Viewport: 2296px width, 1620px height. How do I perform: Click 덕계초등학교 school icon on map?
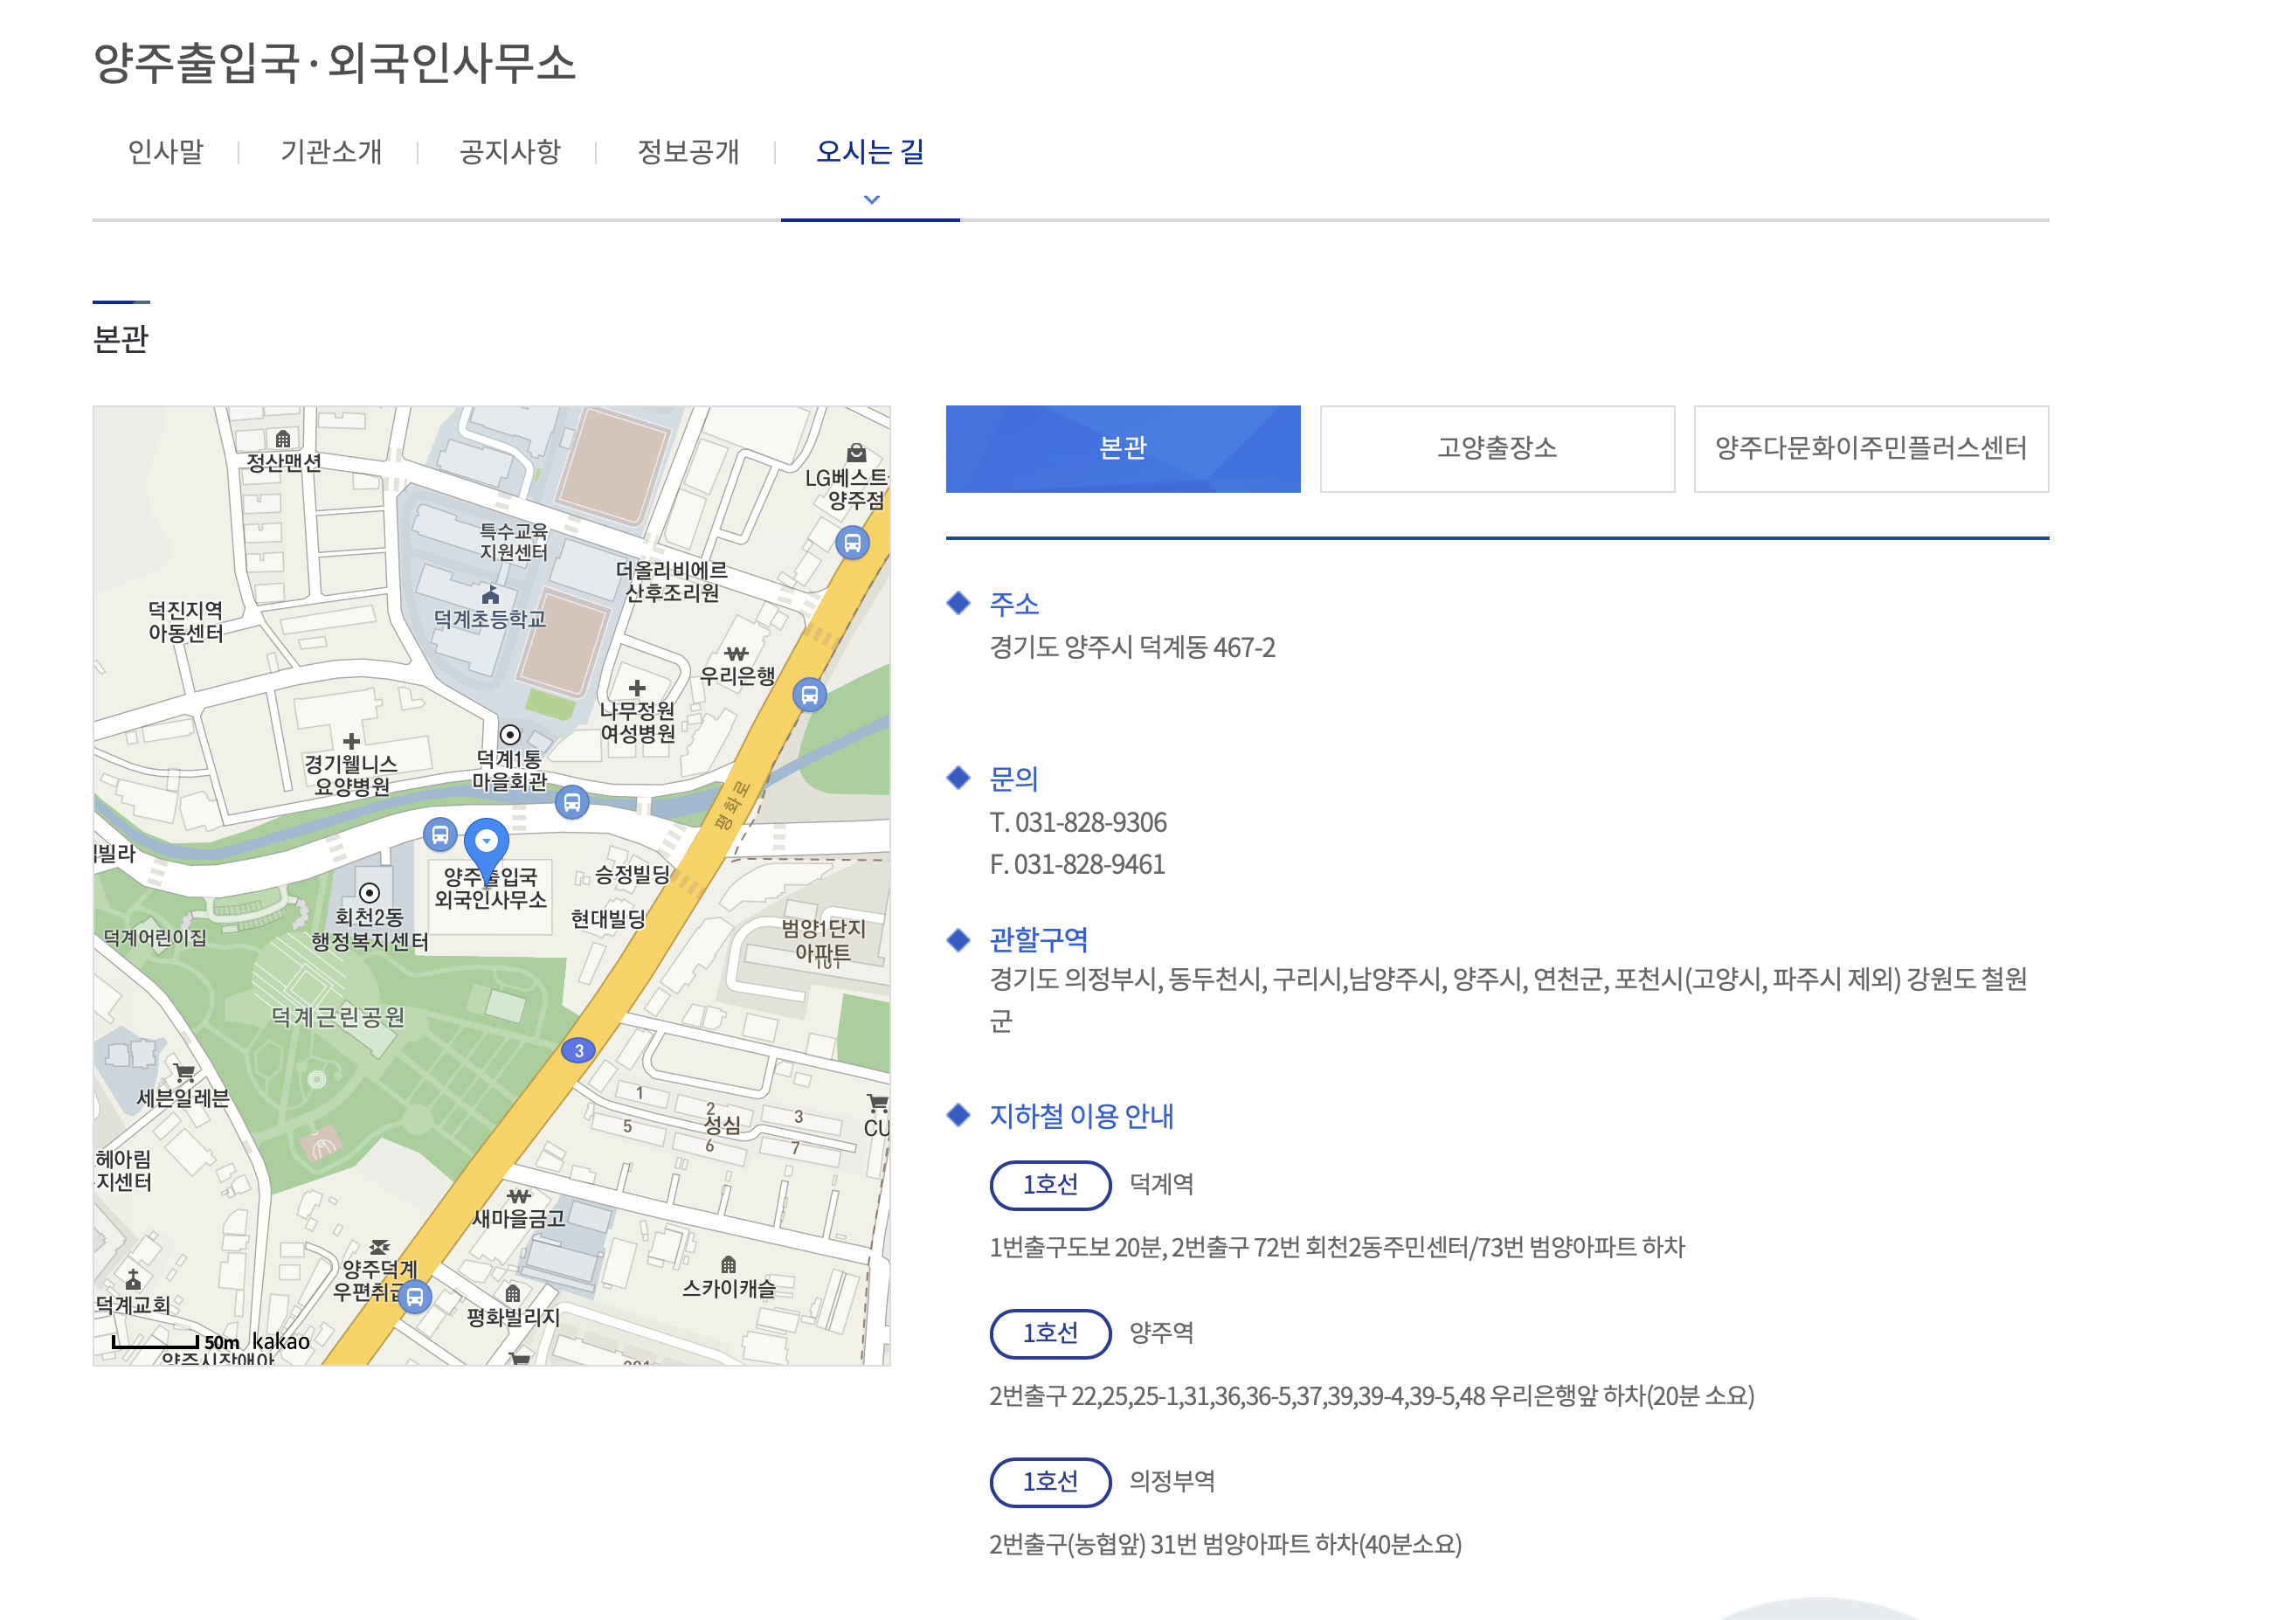[490, 596]
